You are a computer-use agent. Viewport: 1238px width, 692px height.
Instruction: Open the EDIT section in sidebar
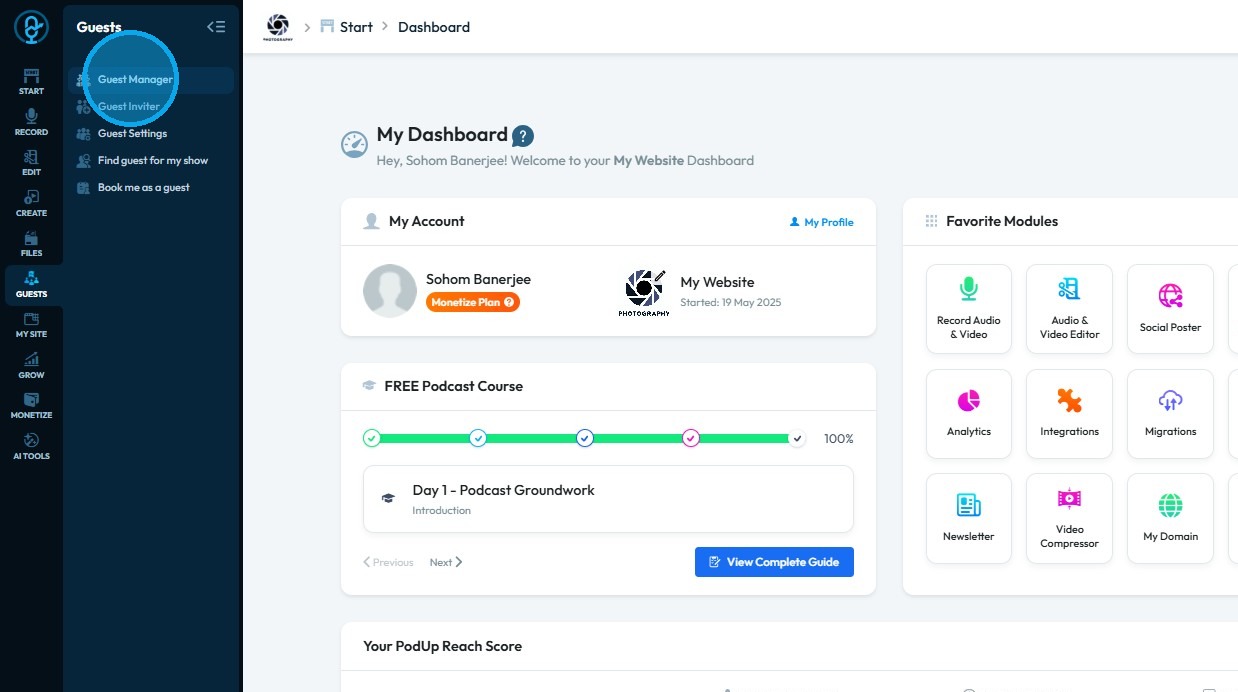point(31,163)
